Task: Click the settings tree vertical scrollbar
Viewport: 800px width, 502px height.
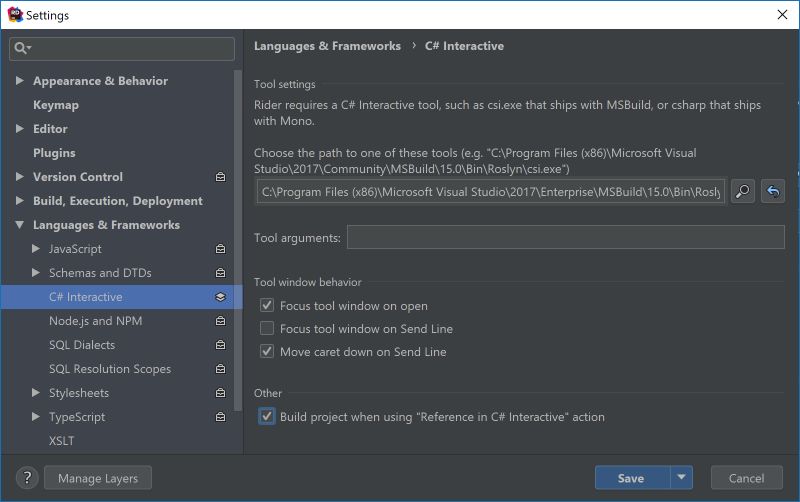Action: [238, 240]
